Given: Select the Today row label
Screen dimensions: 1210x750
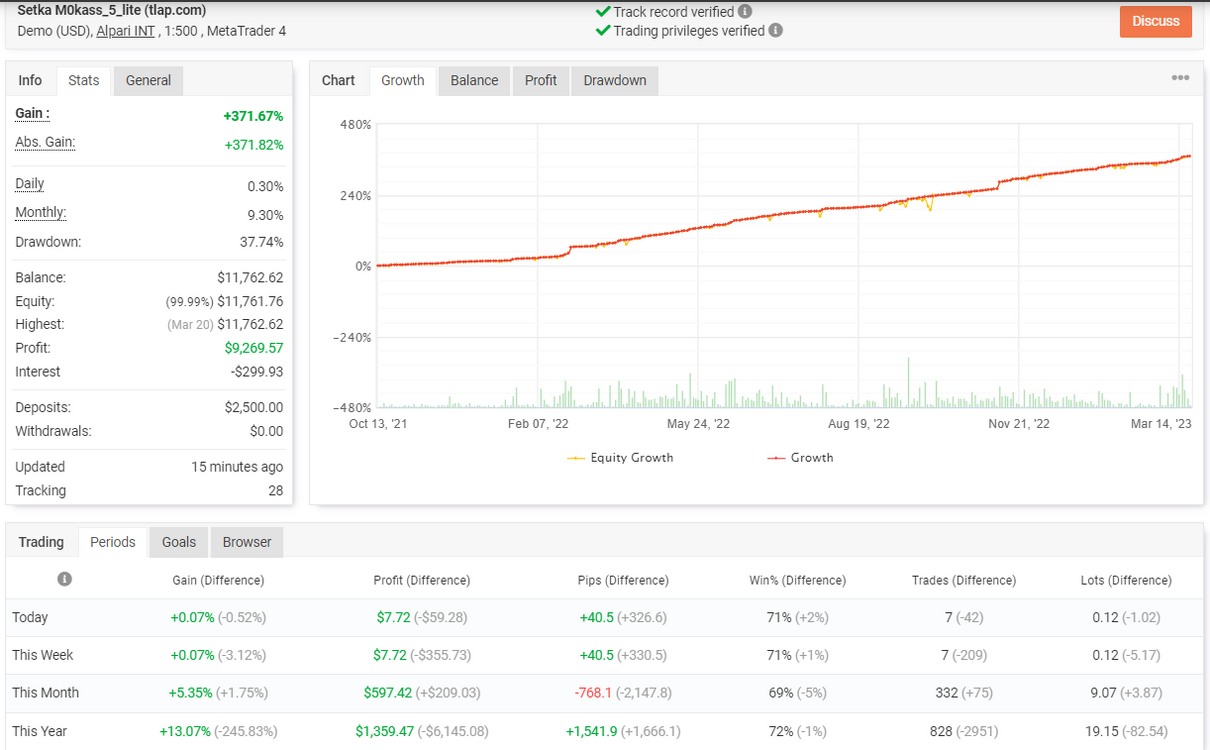Looking at the screenshot, I should click(30, 617).
